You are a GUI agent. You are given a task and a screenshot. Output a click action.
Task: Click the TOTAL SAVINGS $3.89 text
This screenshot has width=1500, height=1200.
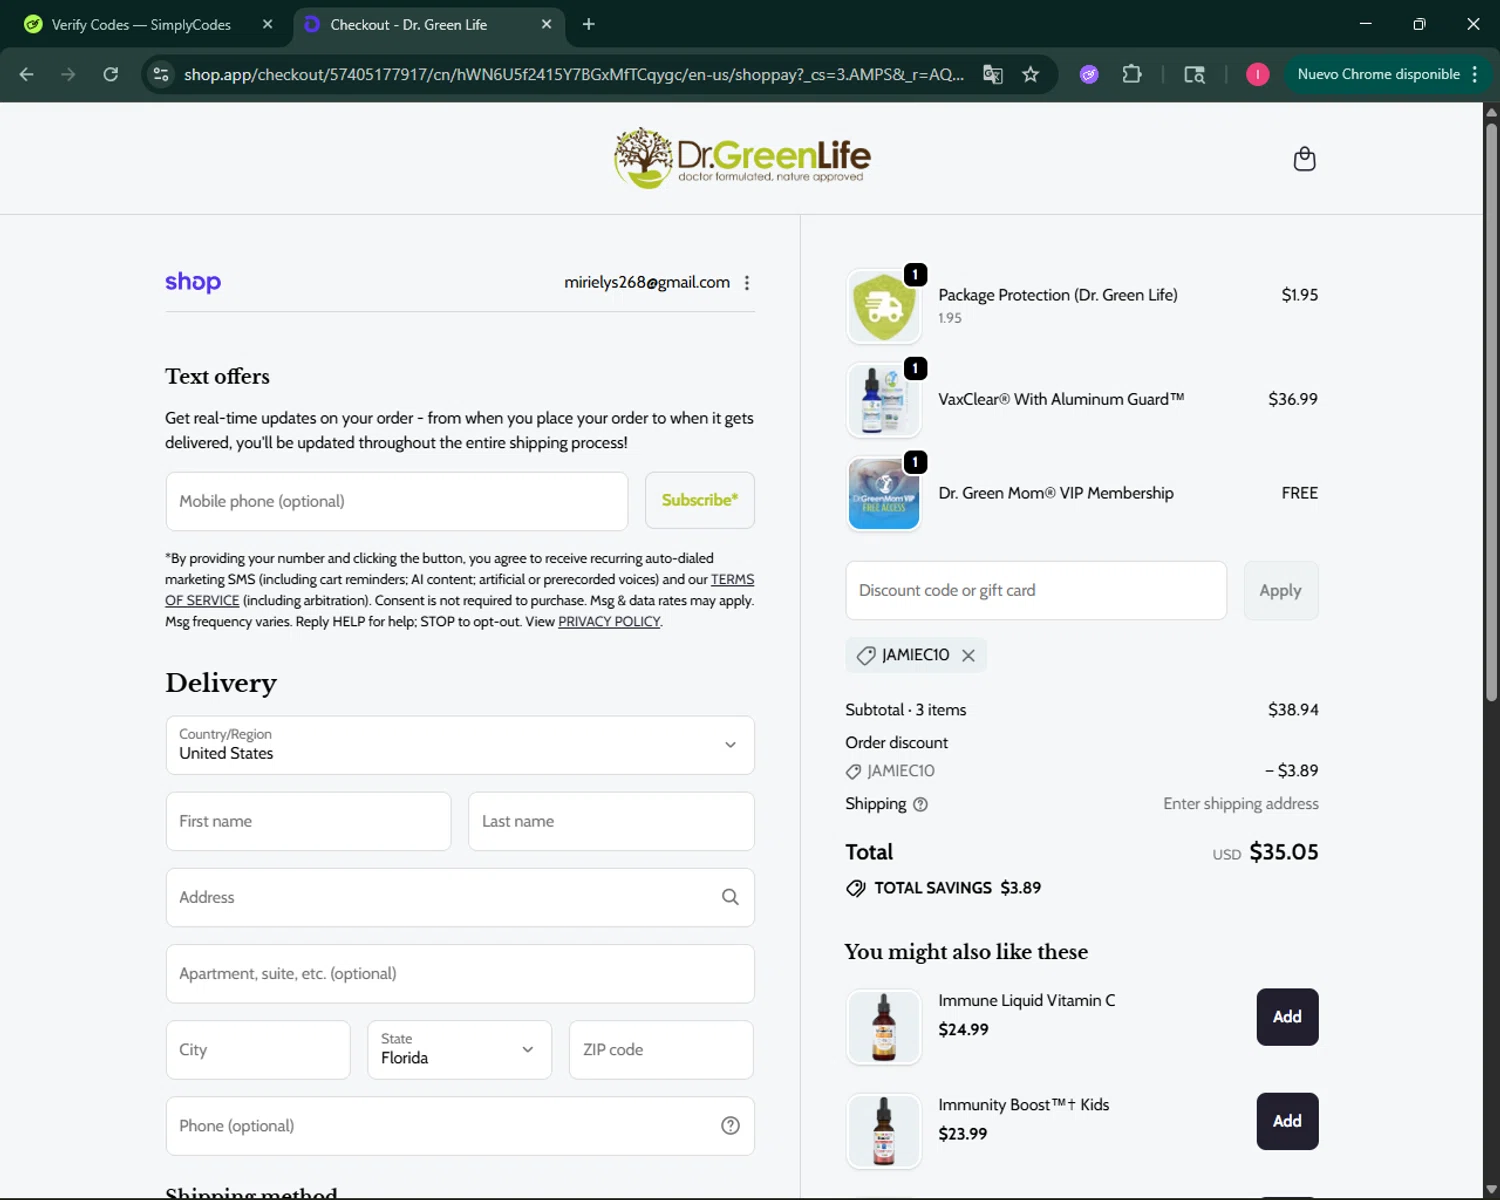[x=957, y=888]
